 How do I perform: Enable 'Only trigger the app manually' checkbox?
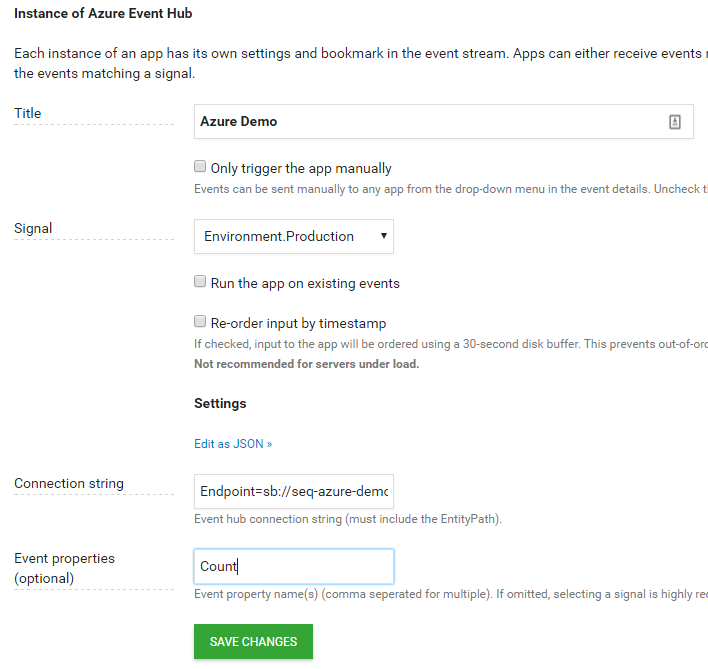tap(201, 168)
